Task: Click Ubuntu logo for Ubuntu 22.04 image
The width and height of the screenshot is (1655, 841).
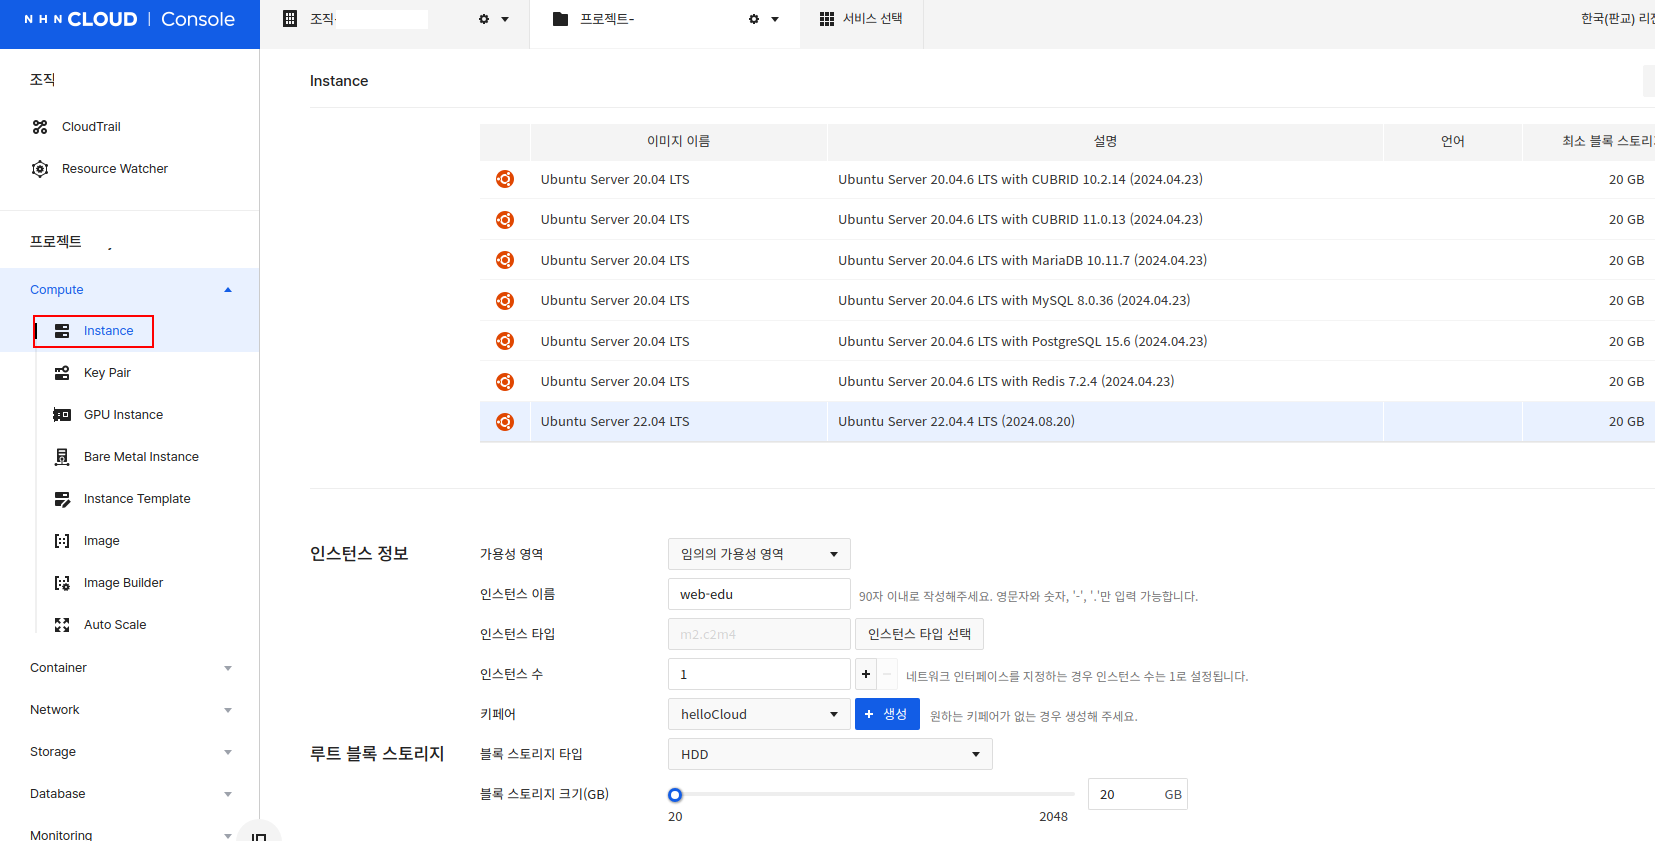Action: [x=505, y=422]
